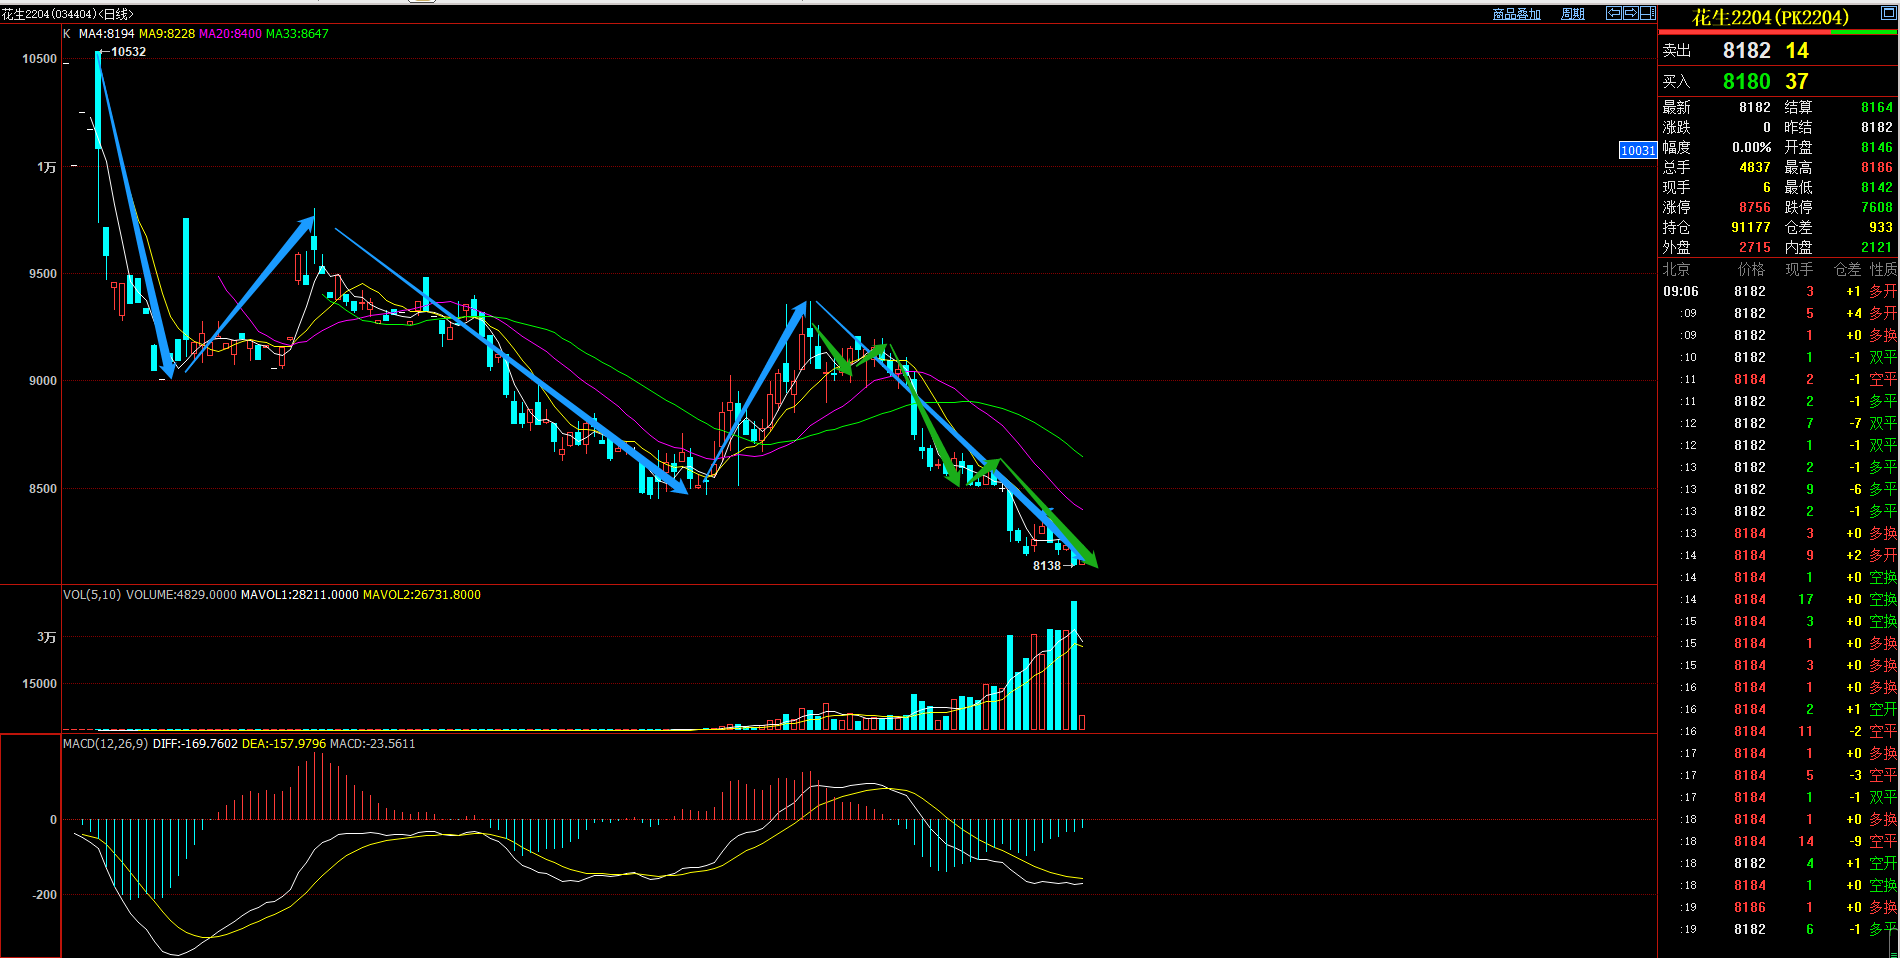Click the 买入 bid price 8180

[1746, 81]
